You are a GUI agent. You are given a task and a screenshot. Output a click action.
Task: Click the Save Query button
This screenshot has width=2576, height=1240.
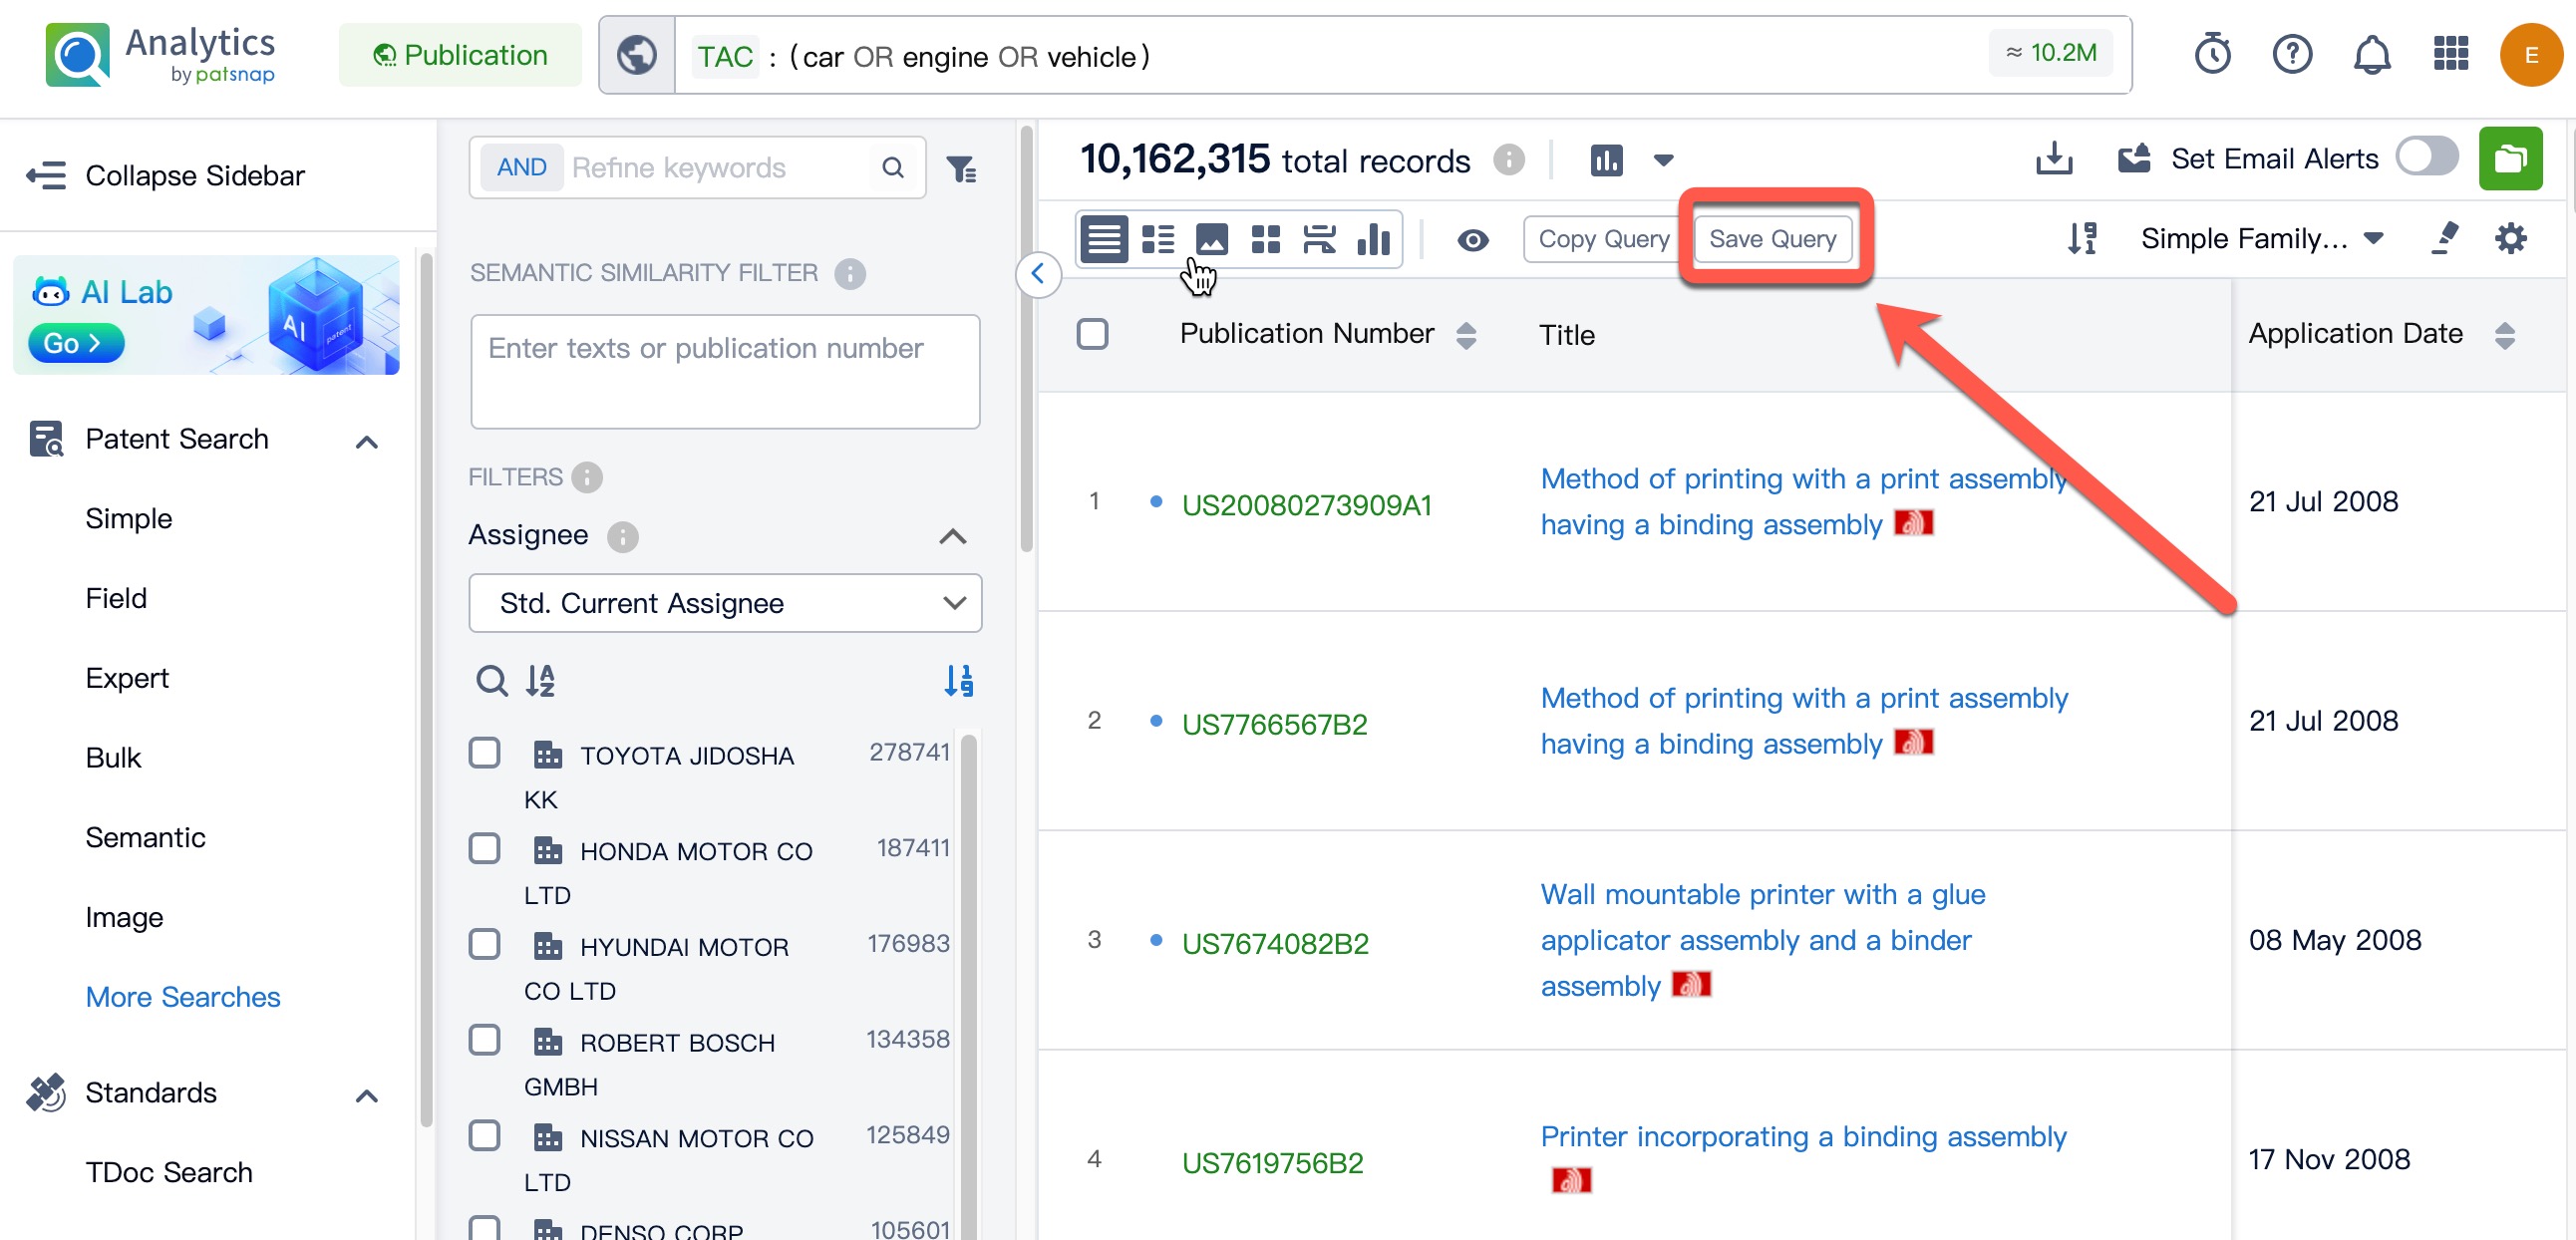coord(1772,239)
